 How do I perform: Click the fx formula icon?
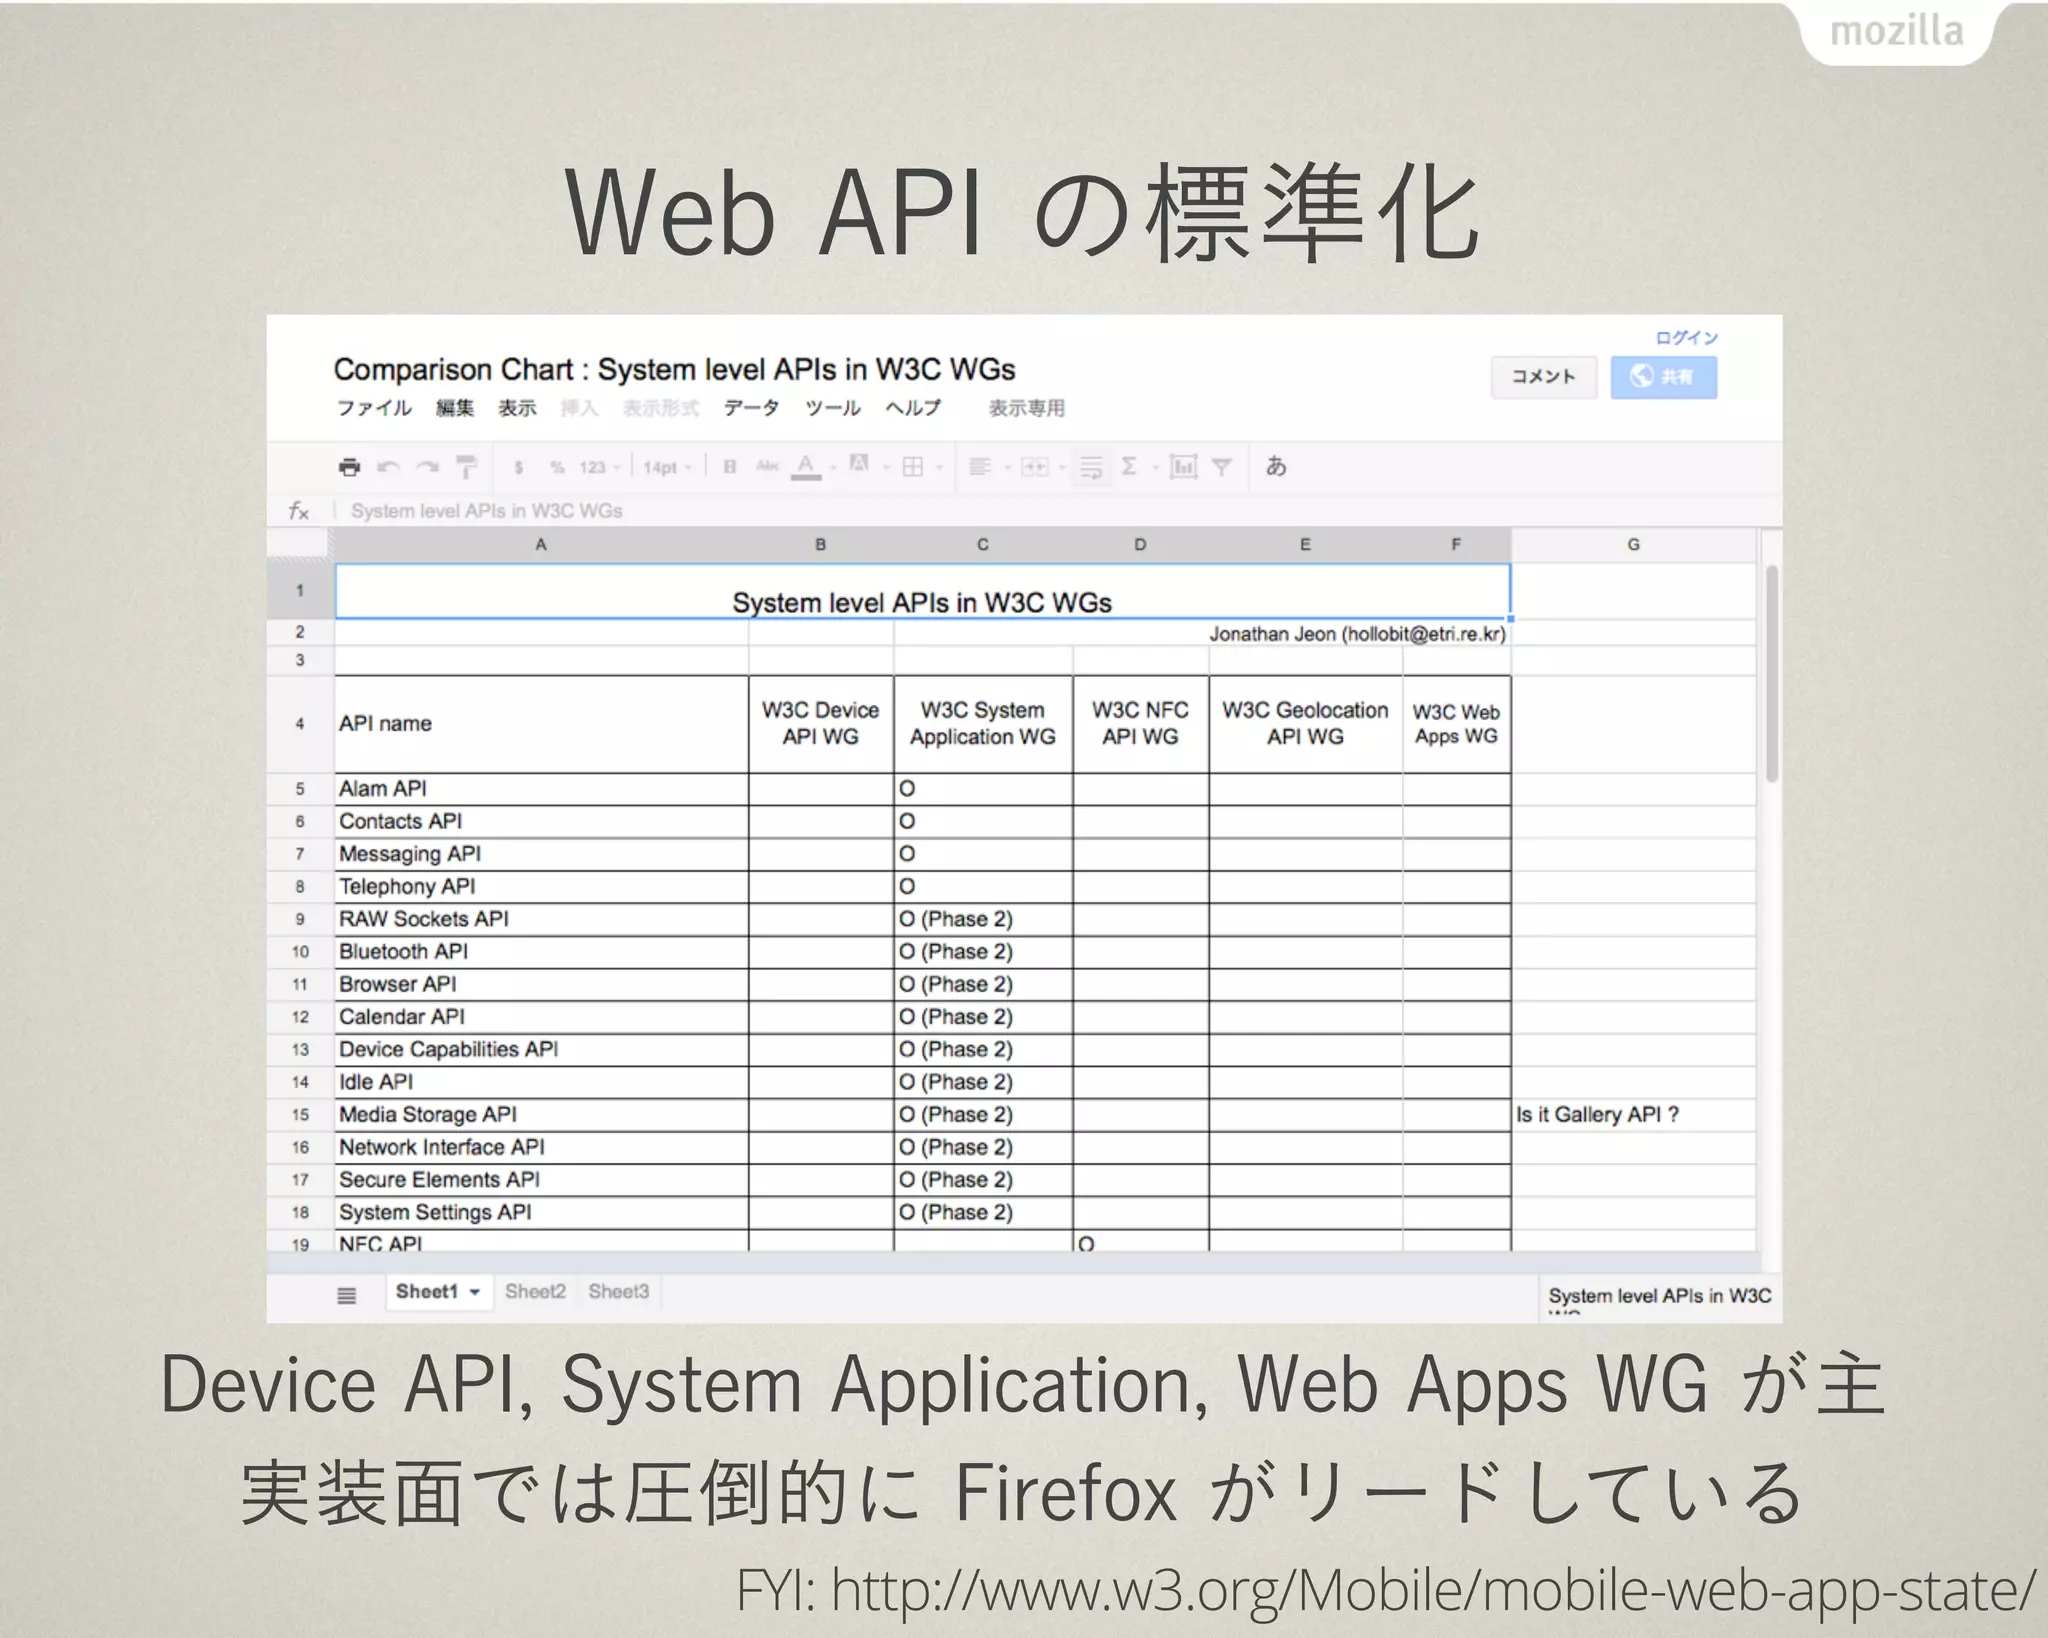298,511
